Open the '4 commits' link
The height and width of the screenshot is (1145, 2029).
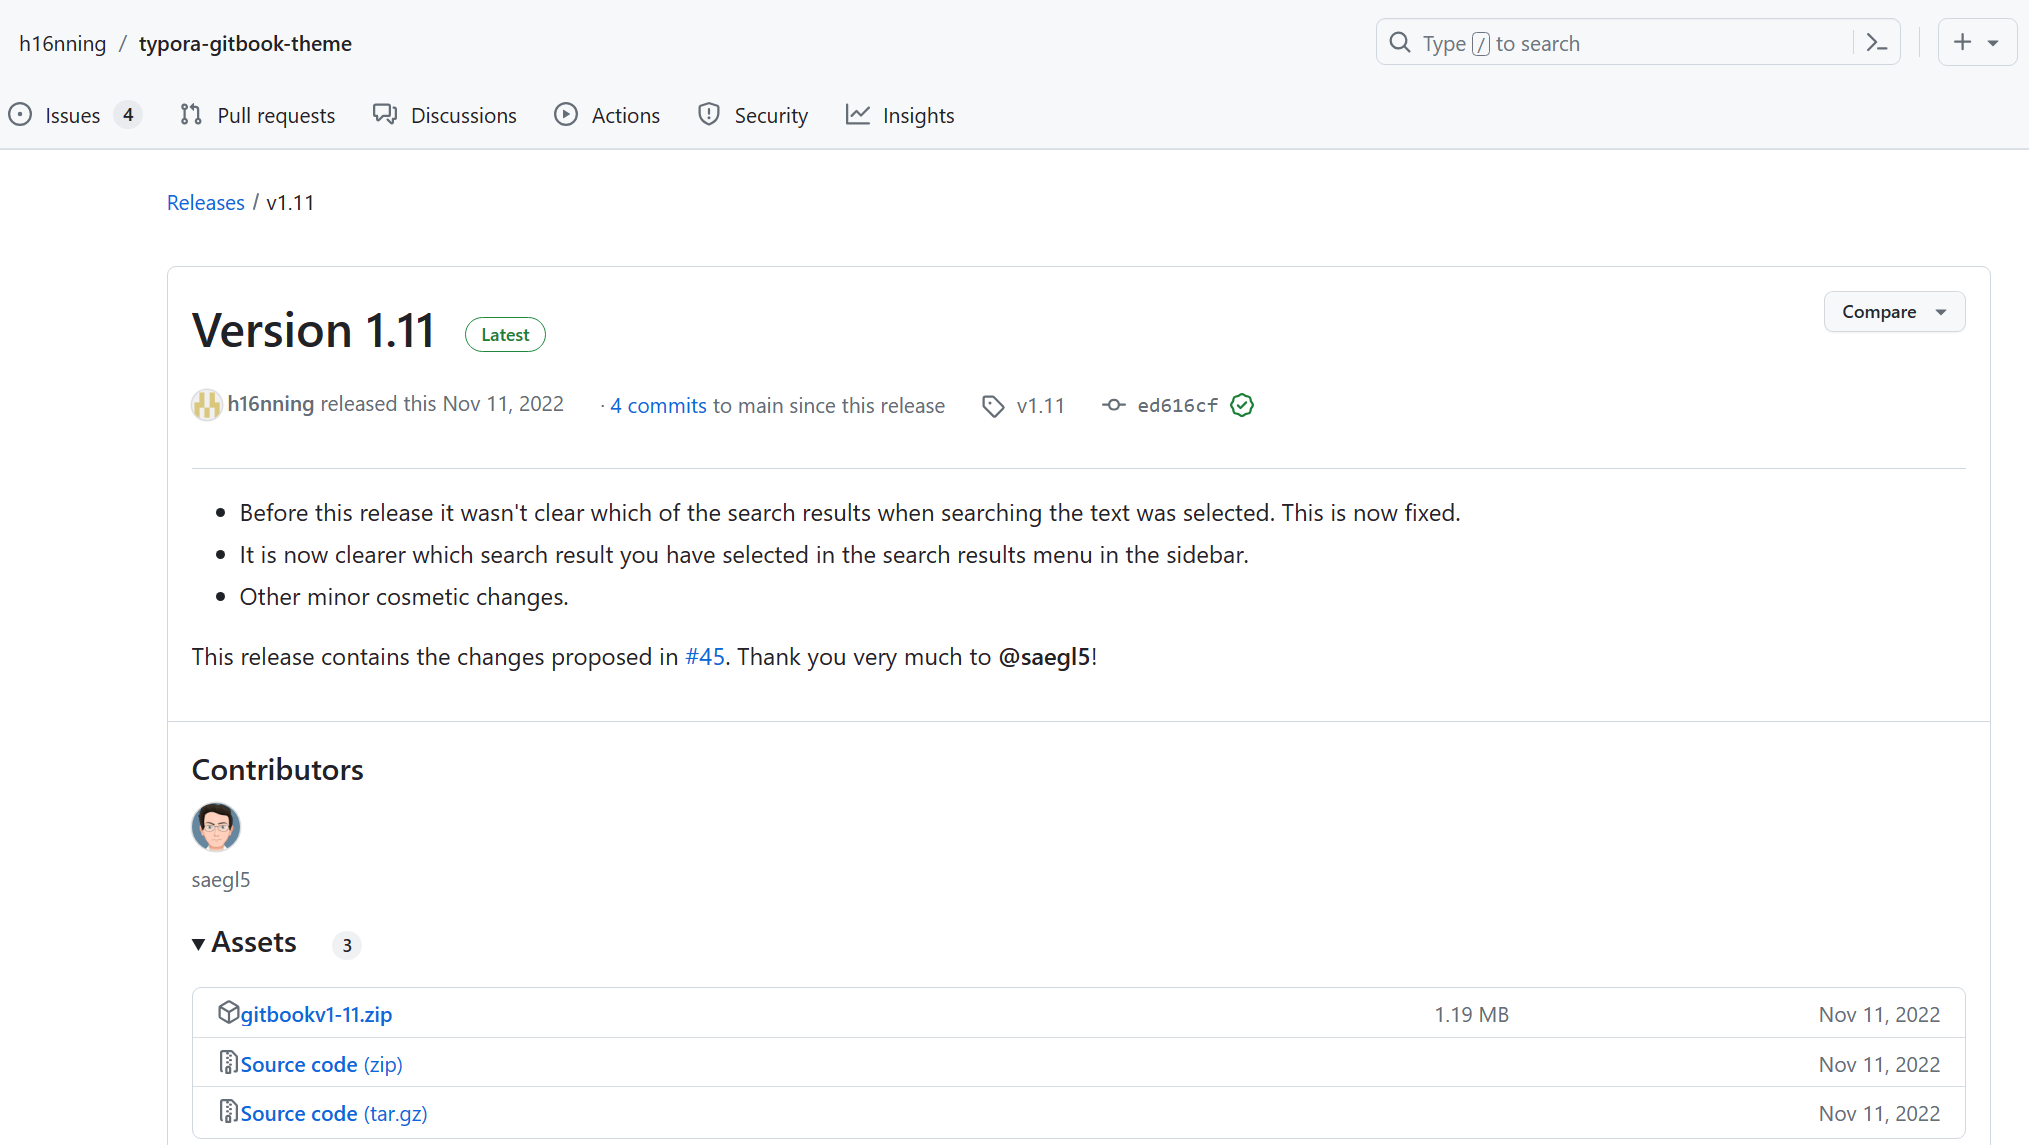(658, 405)
